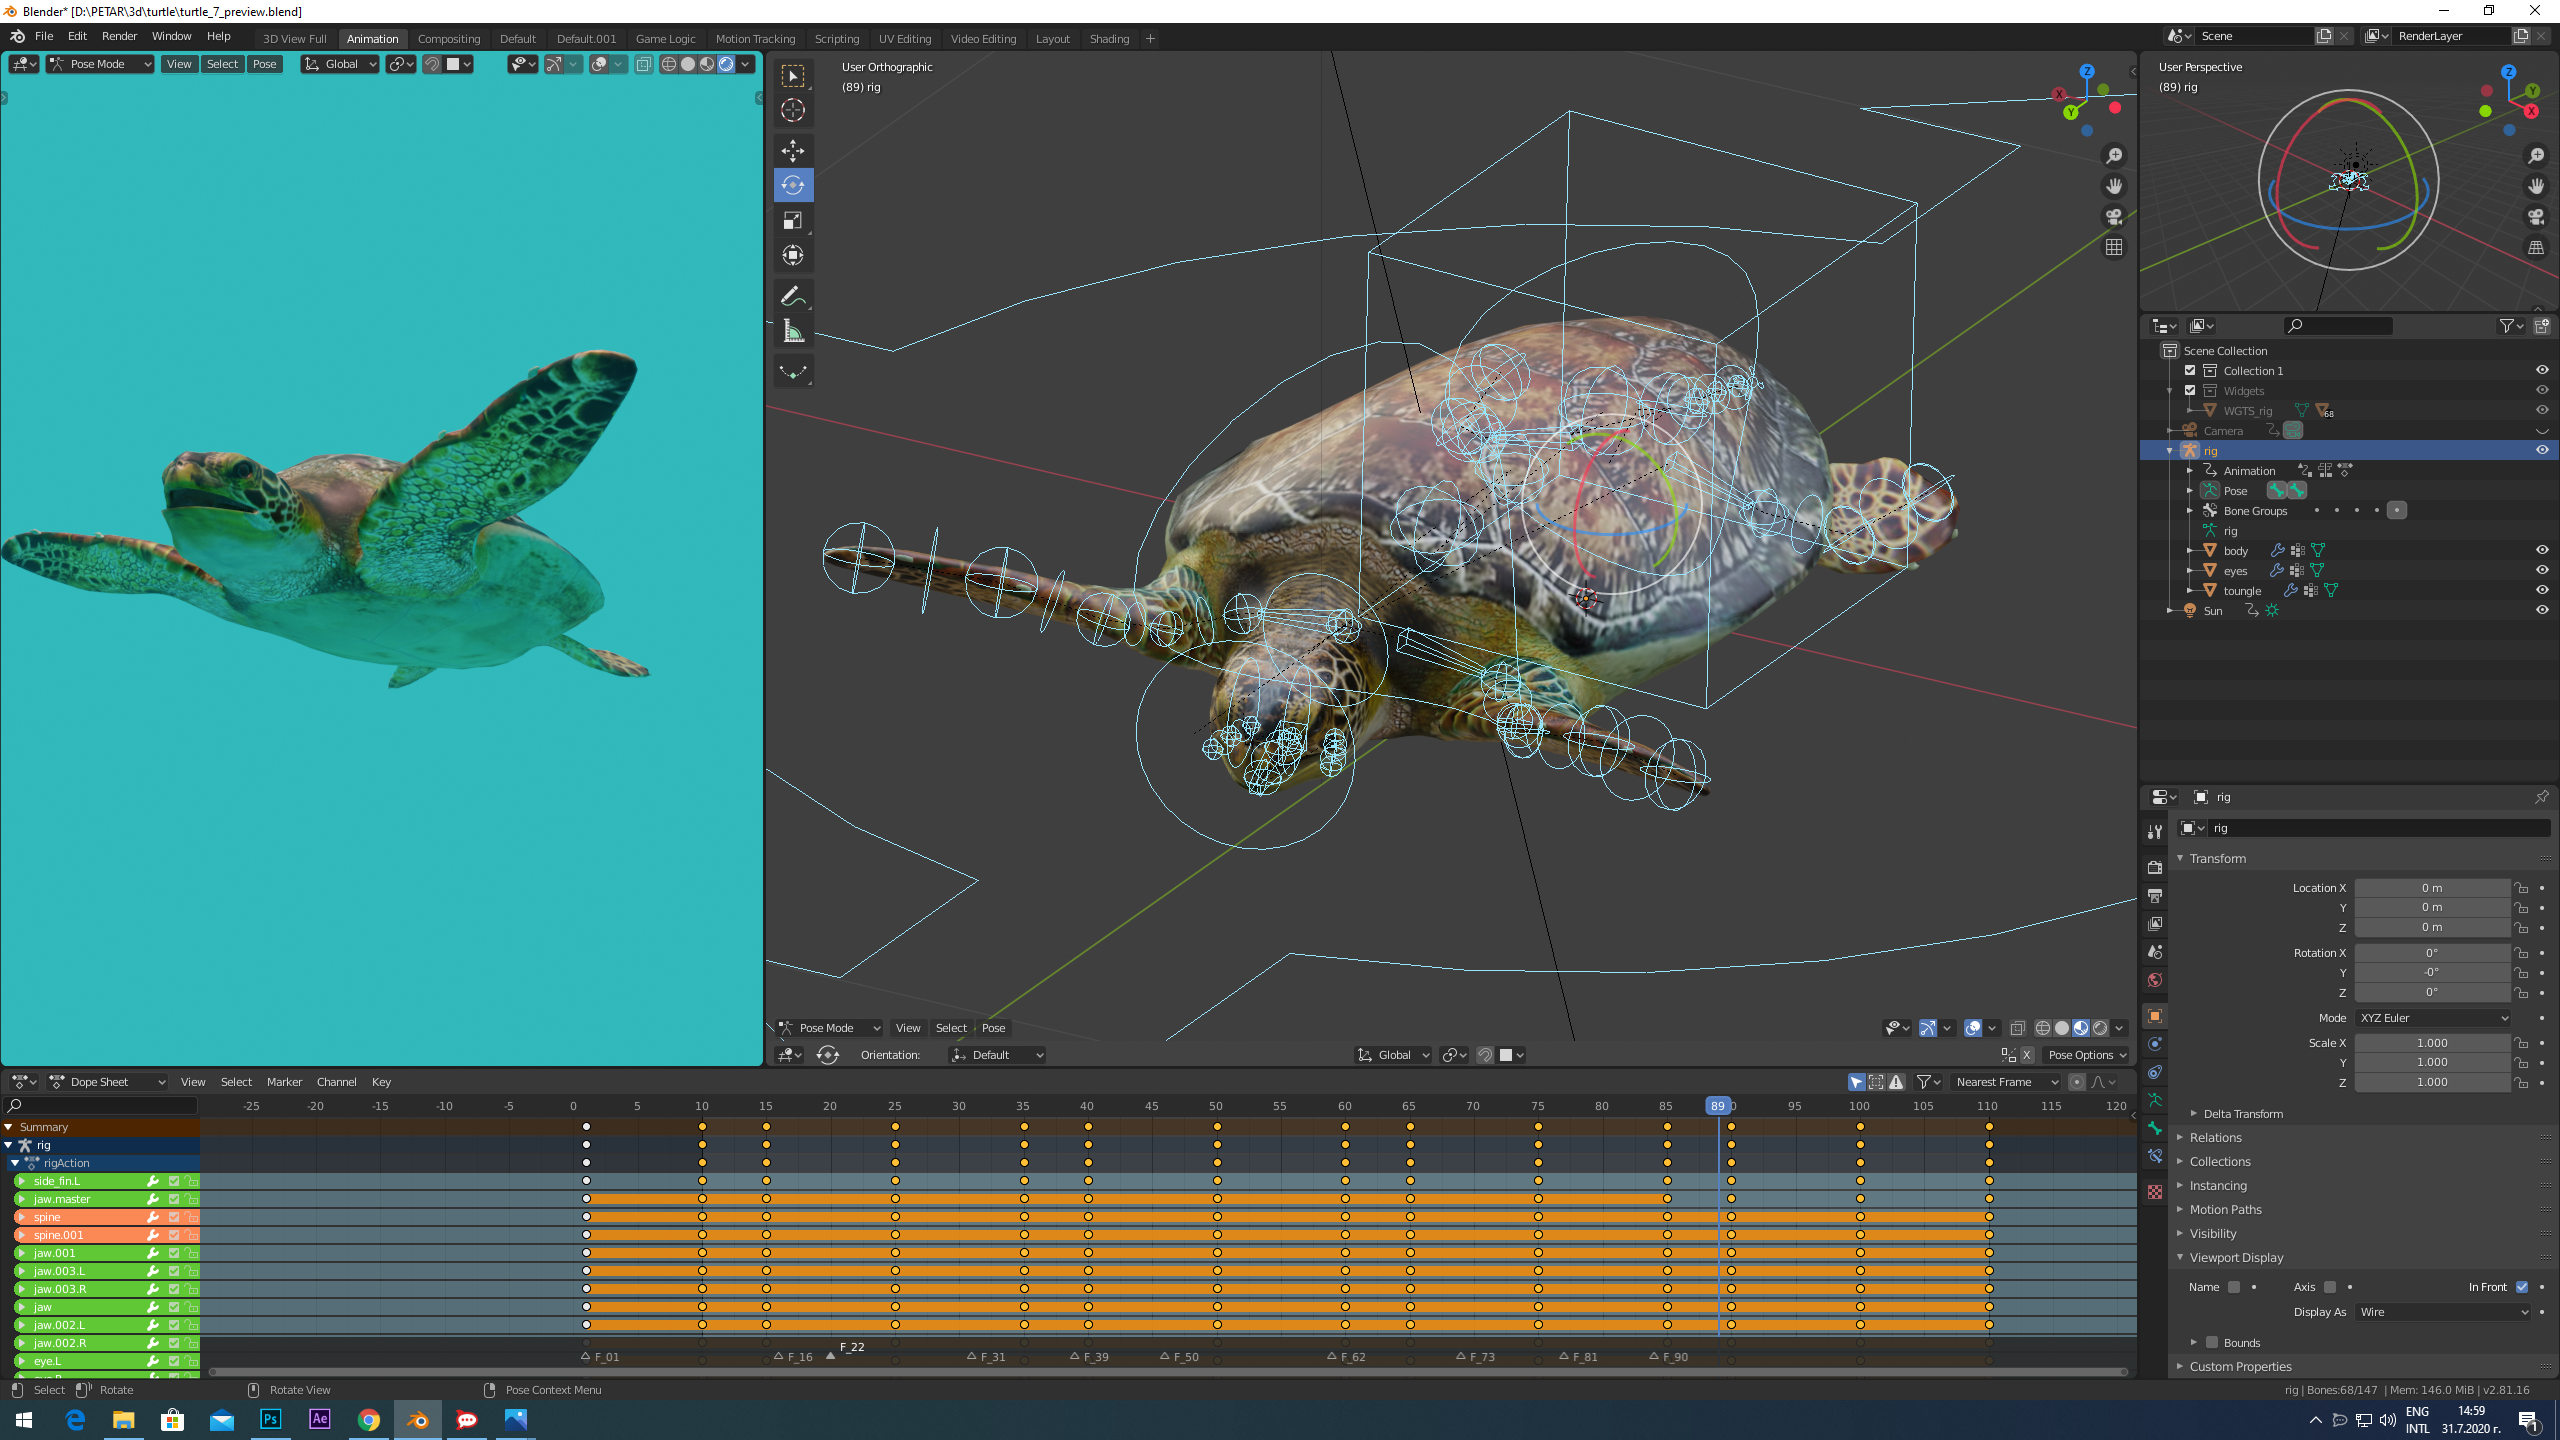Open Photoshop from the Windows taskbar
Screen dimensions: 2560x1440
click(271, 1419)
